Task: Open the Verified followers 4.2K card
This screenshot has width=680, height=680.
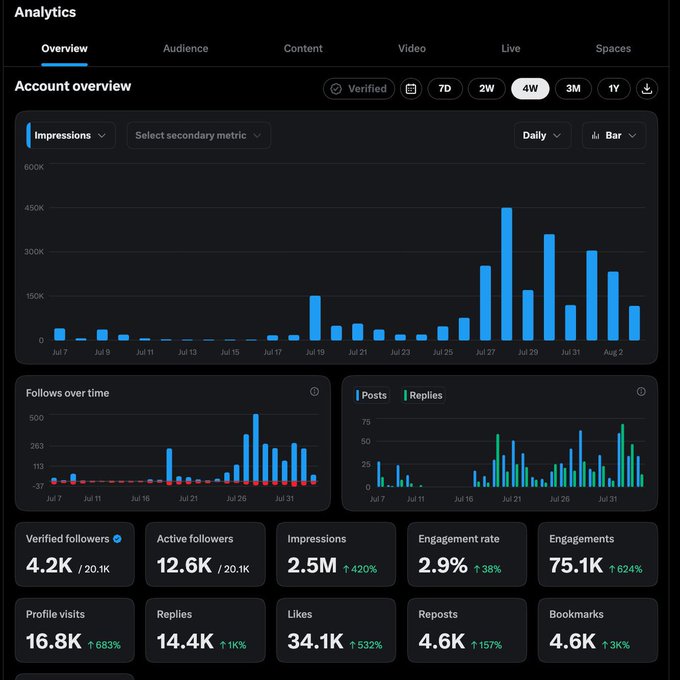Action: click(x=75, y=554)
